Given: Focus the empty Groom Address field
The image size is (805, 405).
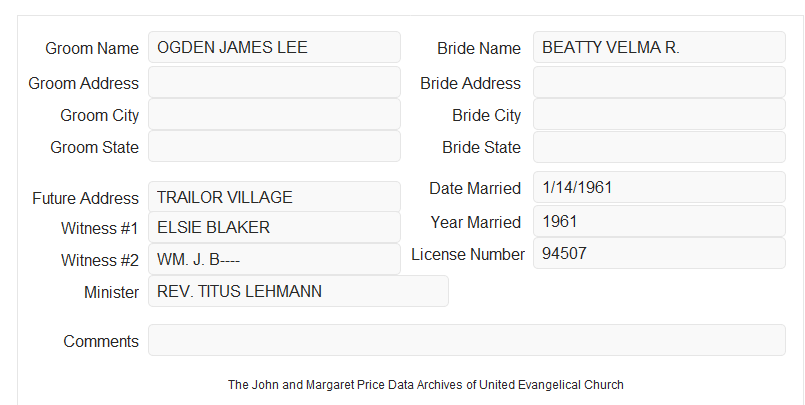Looking at the screenshot, I should point(274,82).
